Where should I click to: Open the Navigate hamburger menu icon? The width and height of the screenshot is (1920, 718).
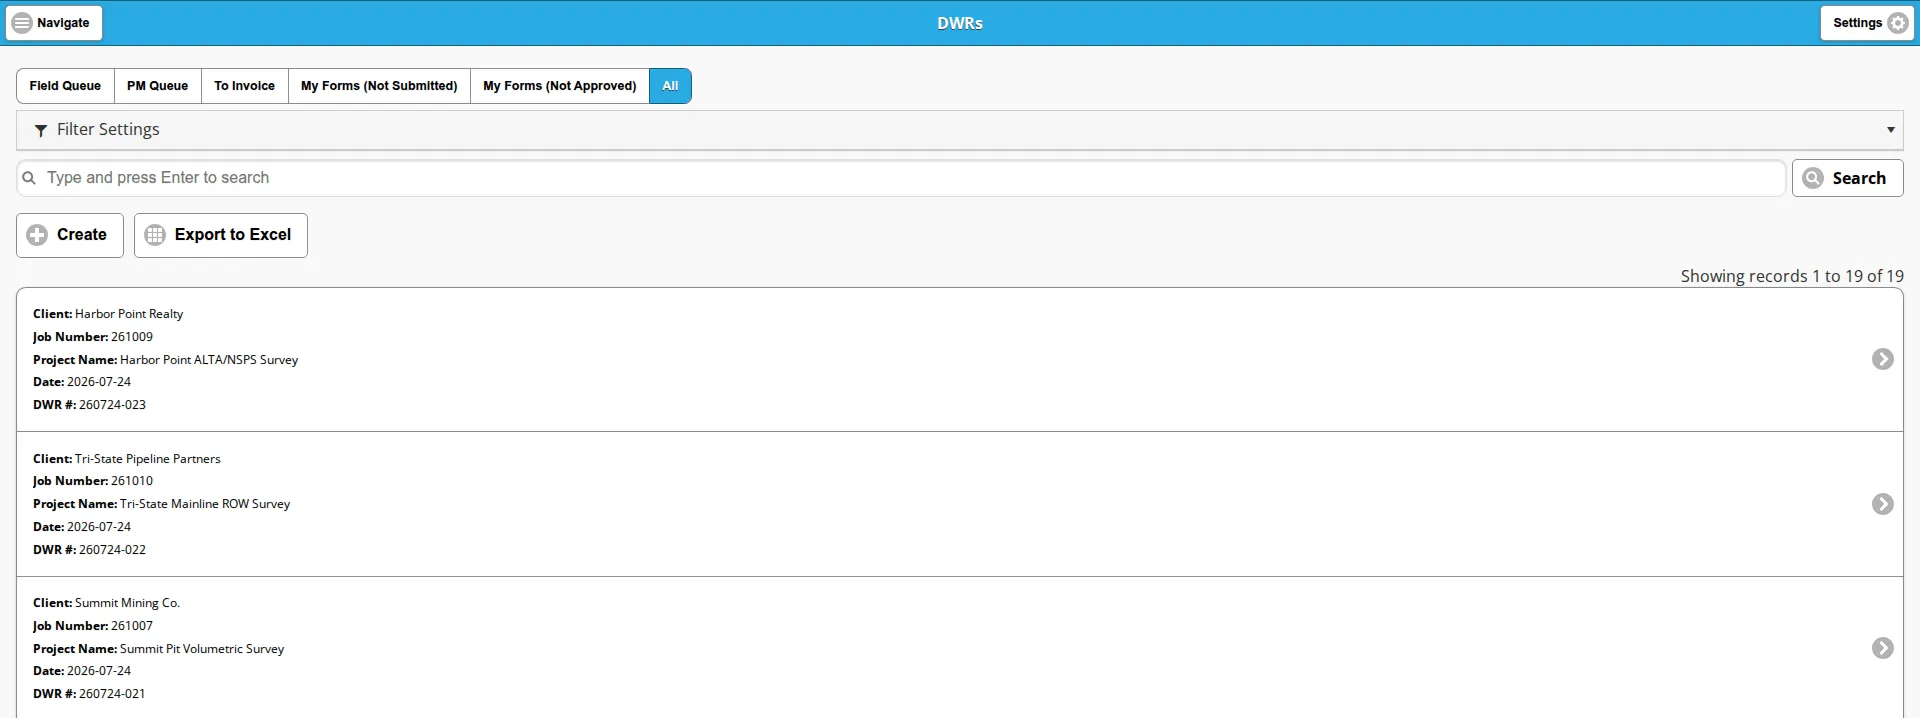click(x=22, y=23)
